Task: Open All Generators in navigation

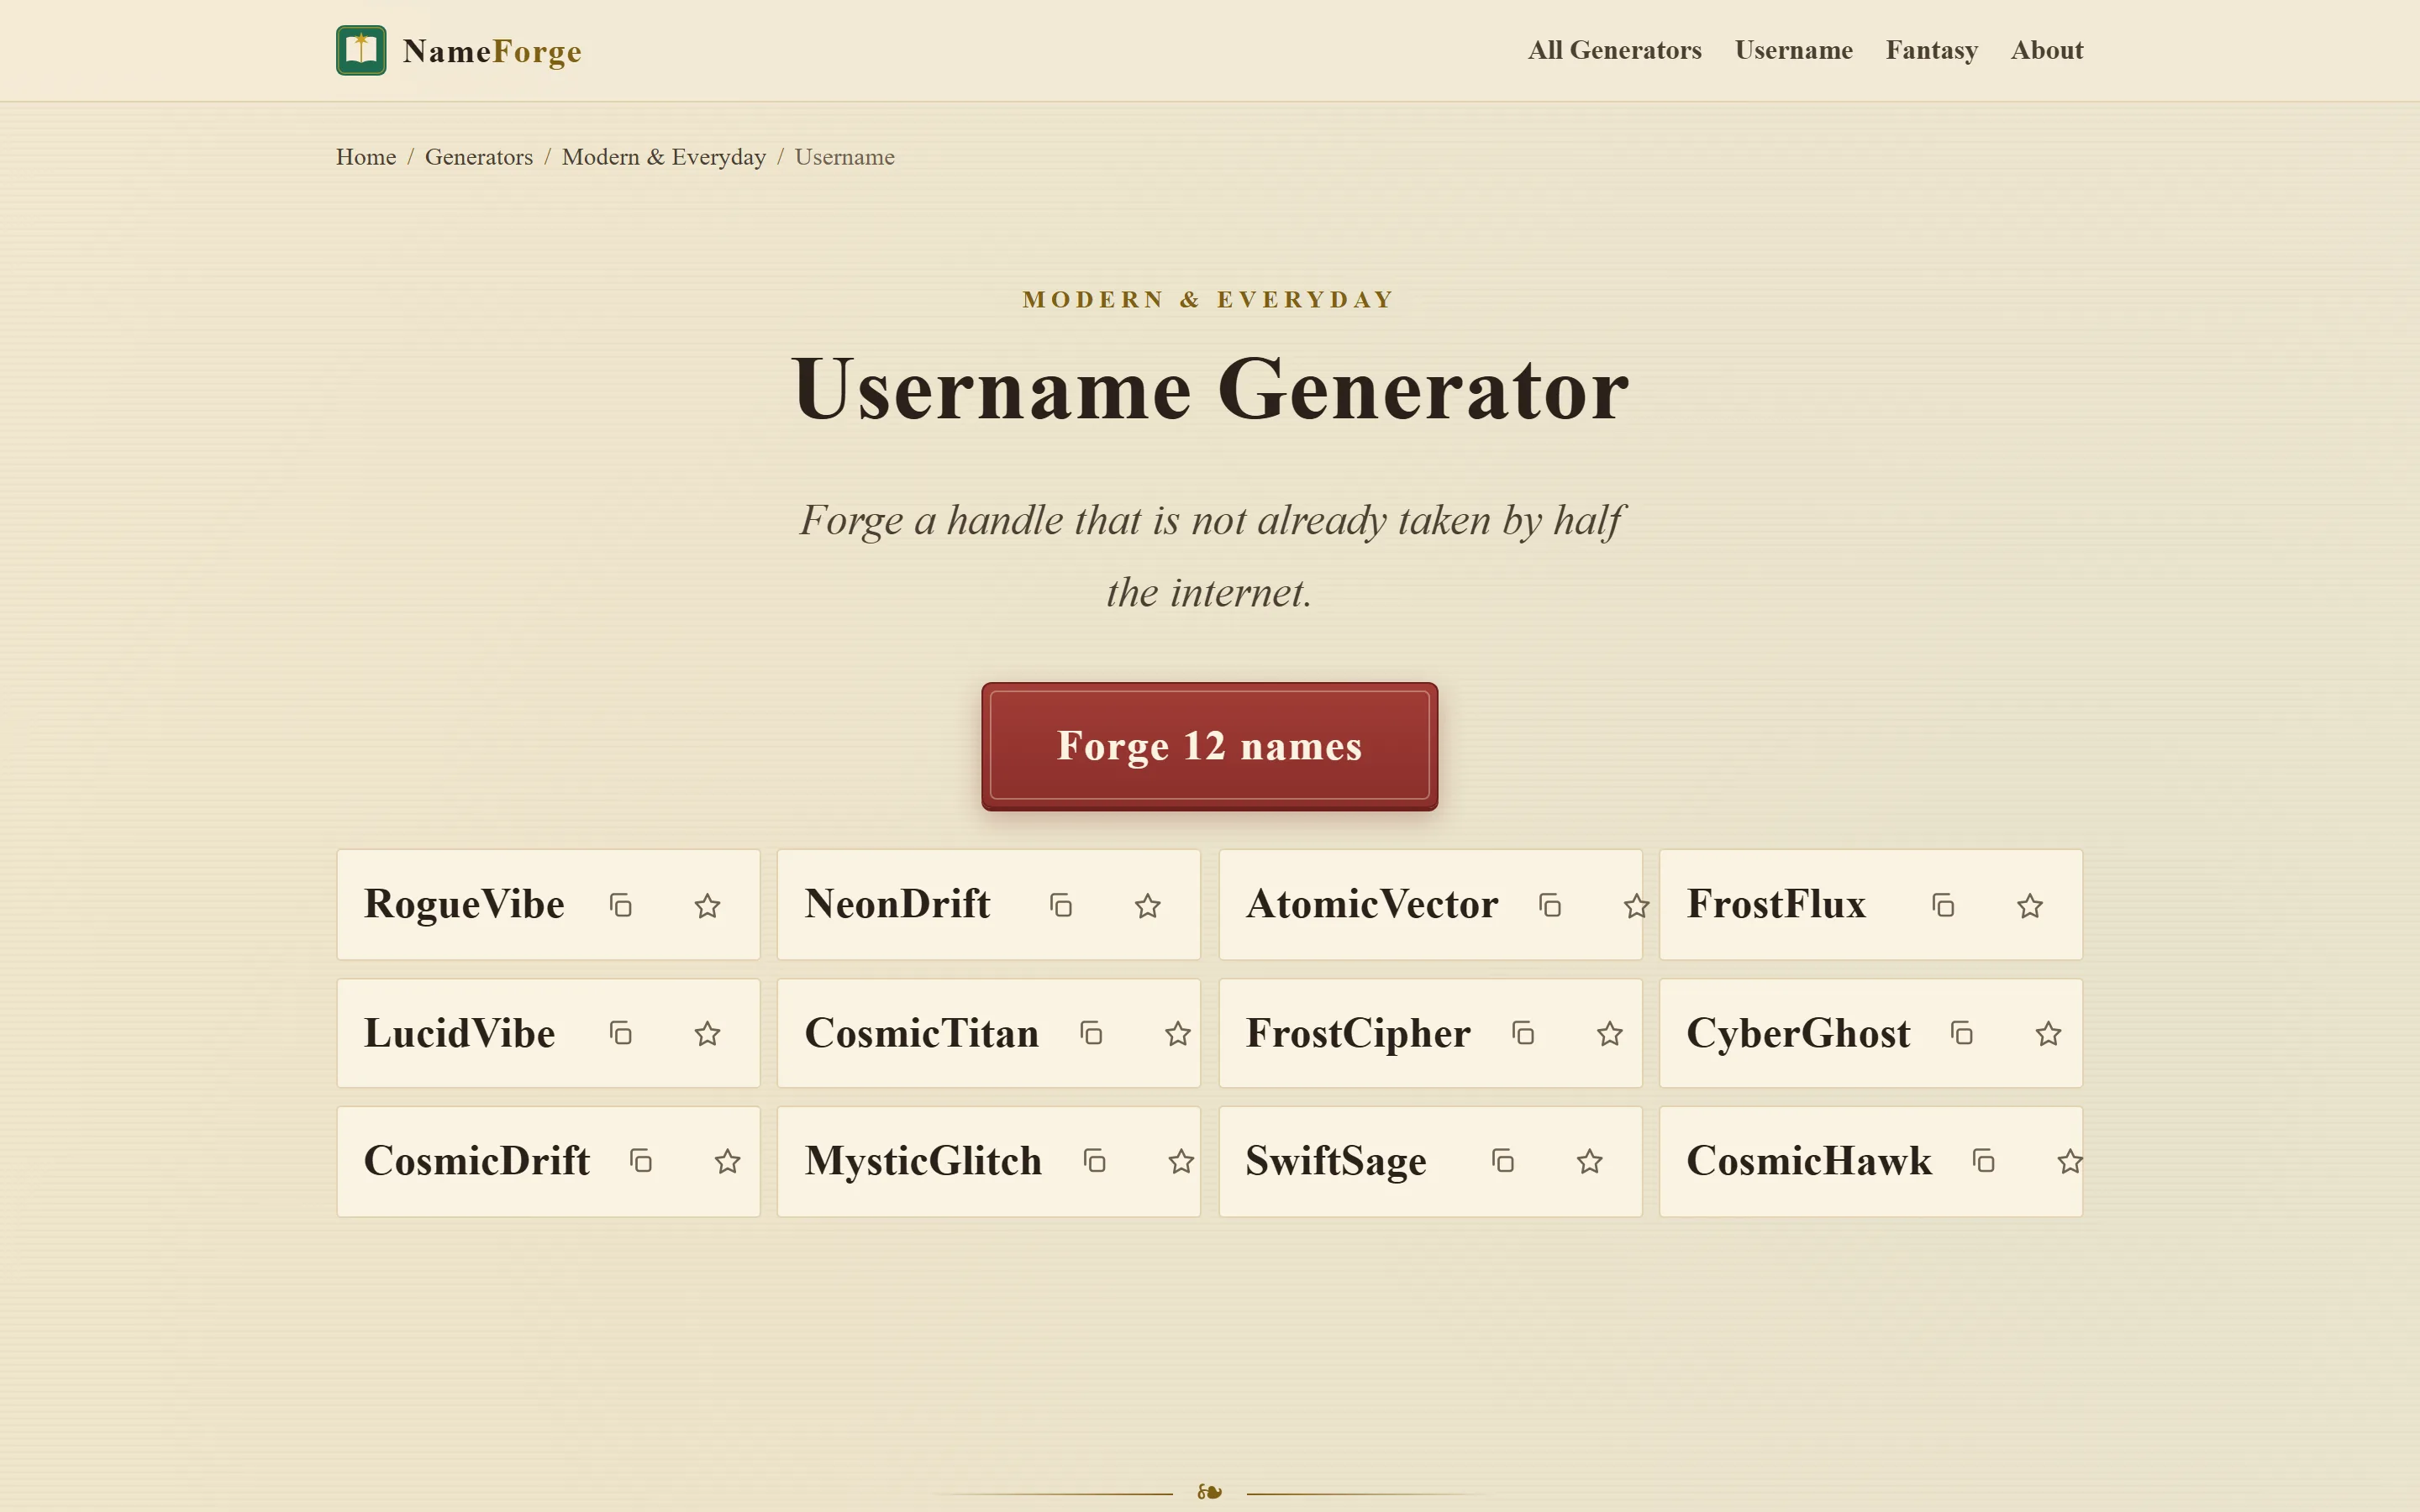Action: pyautogui.click(x=1614, y=50)
